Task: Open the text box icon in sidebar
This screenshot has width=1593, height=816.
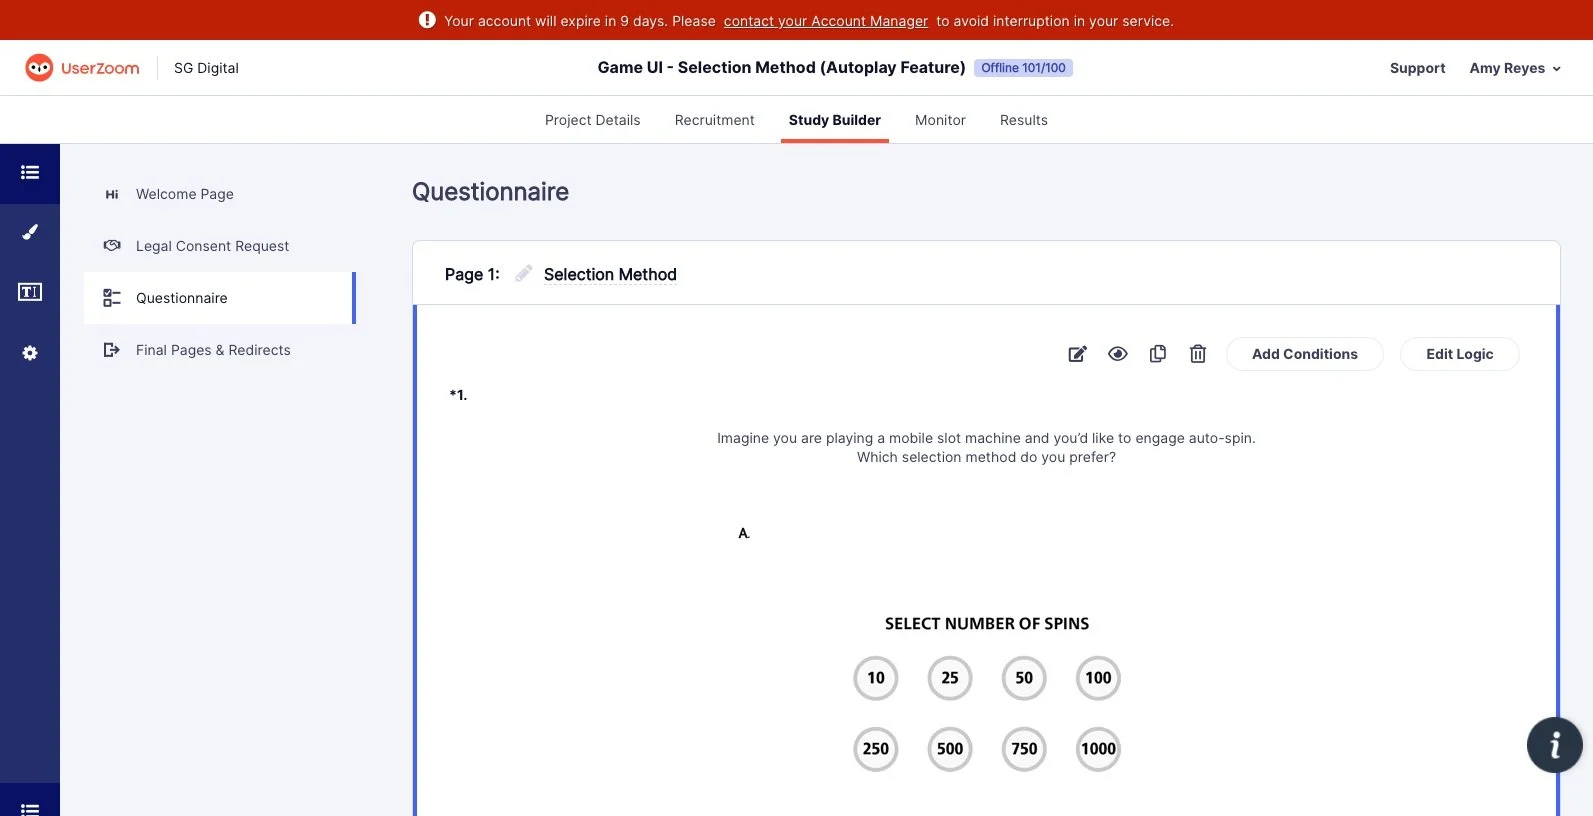Action: 30,292
